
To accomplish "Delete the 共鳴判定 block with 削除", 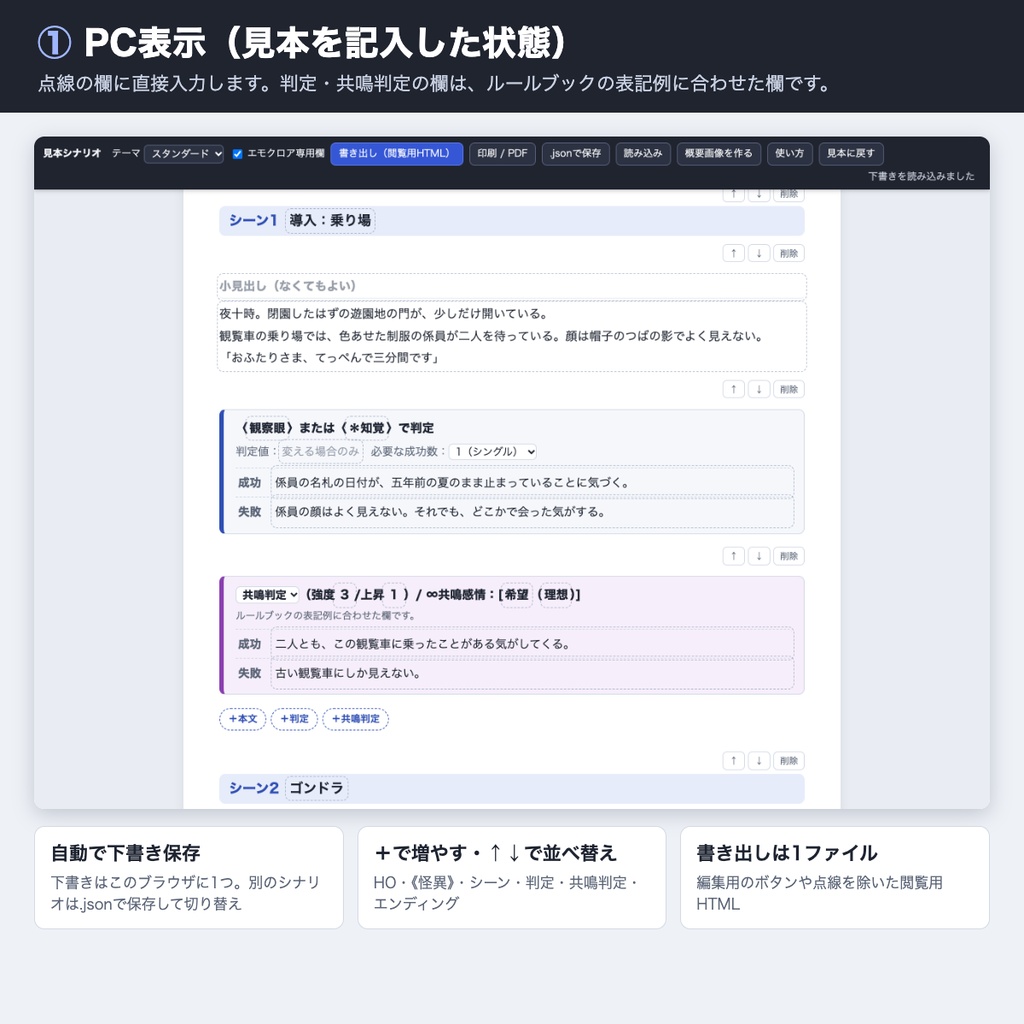I will [789, 556].
